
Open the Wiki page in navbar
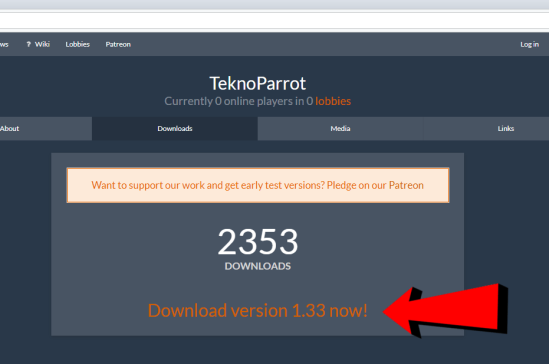42,44
